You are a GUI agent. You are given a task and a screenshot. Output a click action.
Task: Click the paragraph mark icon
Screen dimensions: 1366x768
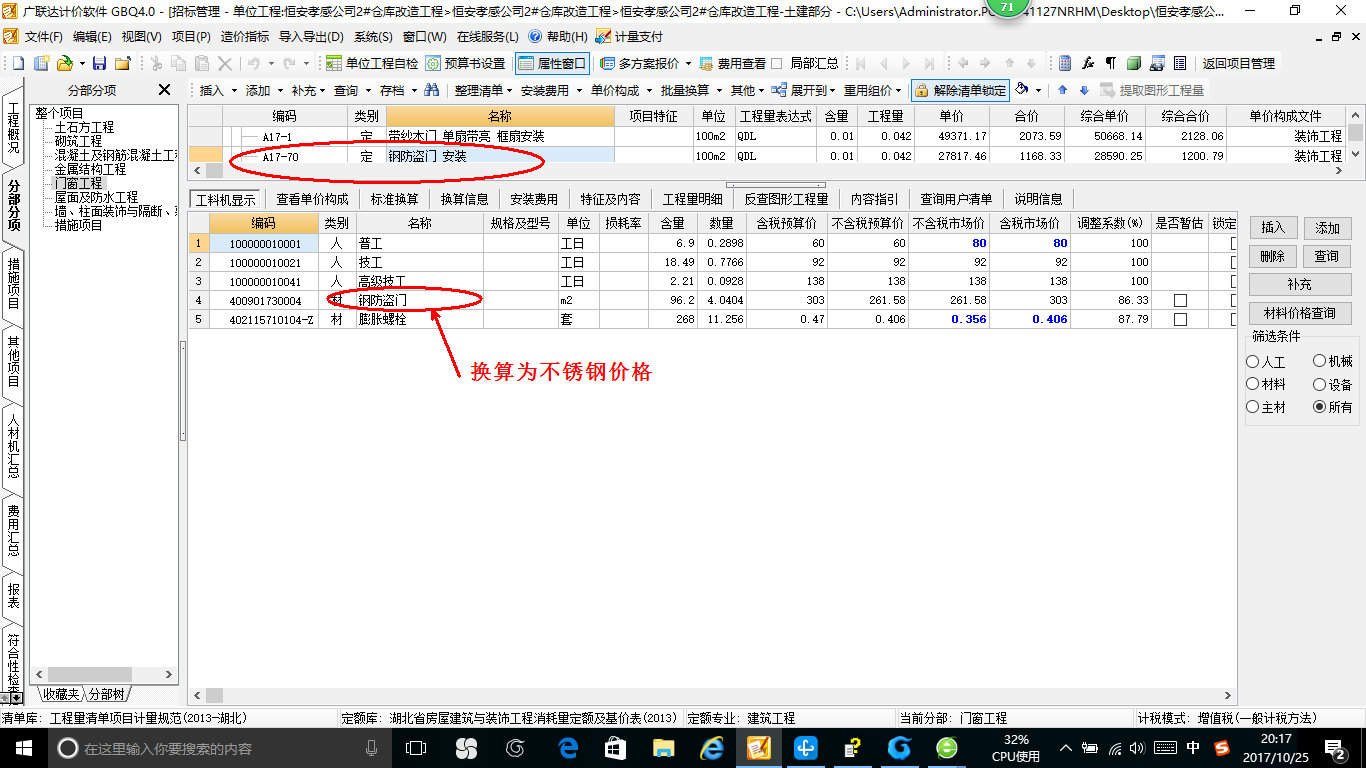tap(1110, 63)
